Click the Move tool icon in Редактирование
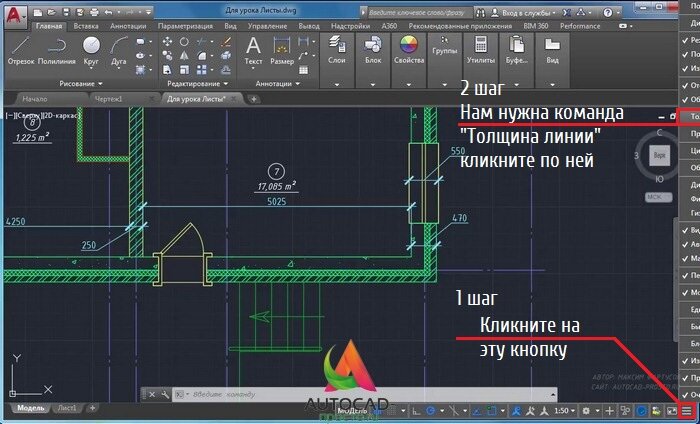This screenshot has height=424, width=700. [x=167, y=42]
